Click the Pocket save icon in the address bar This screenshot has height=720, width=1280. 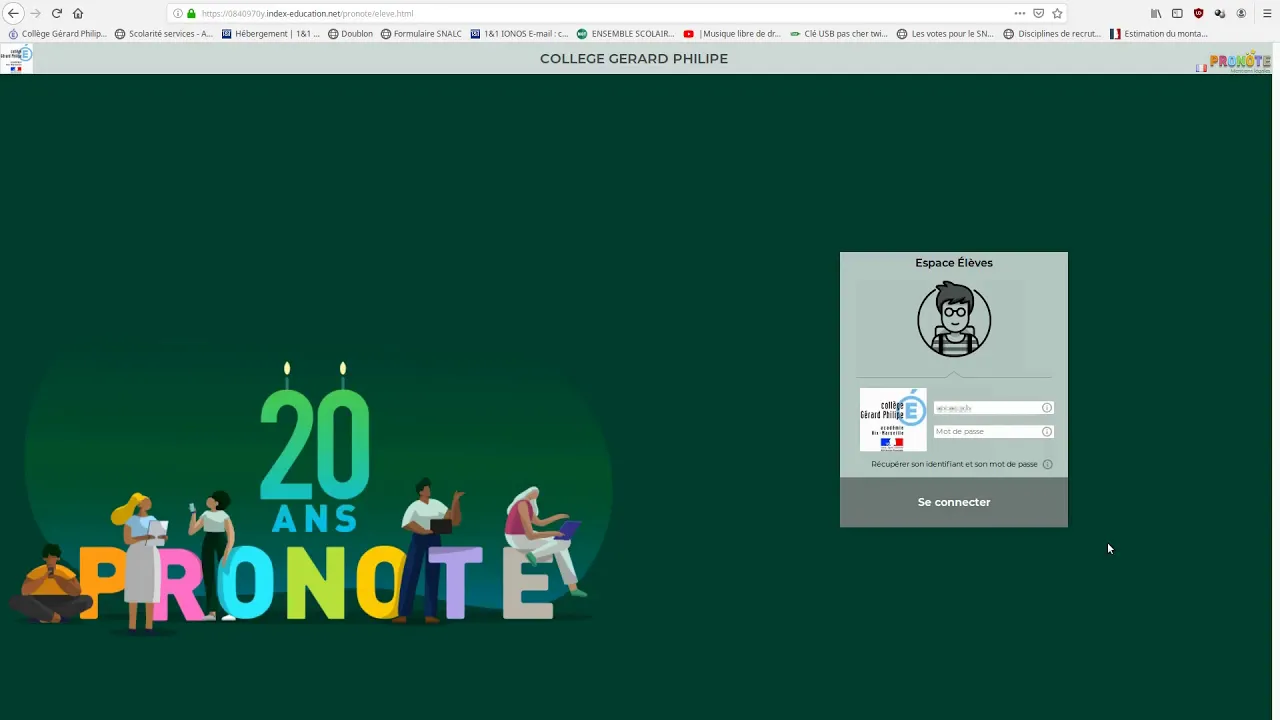(1039, 13)
